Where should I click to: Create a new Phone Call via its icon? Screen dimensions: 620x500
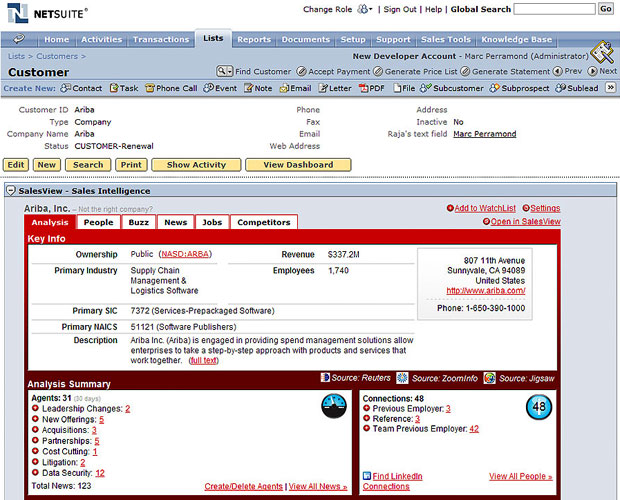(x=150, y=88)
